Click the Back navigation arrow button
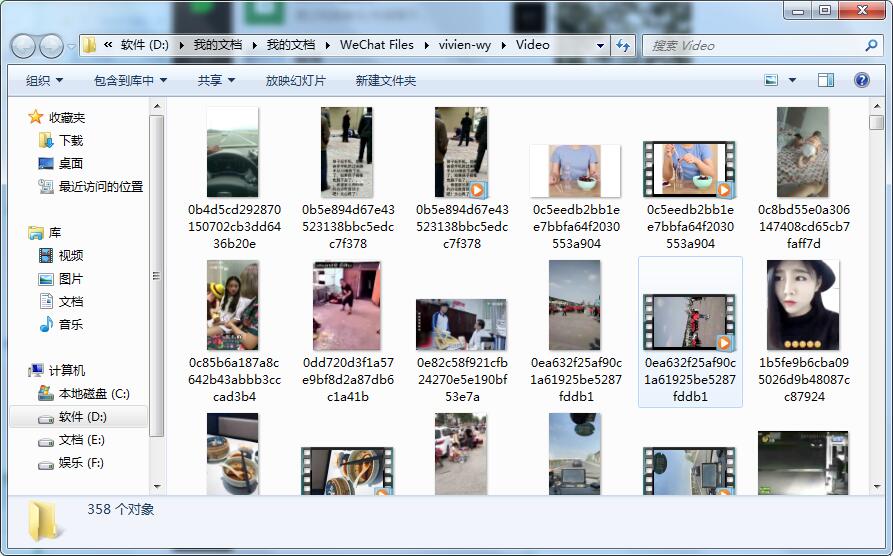Viewport: 893px width, 556px height. pos(23,46)
